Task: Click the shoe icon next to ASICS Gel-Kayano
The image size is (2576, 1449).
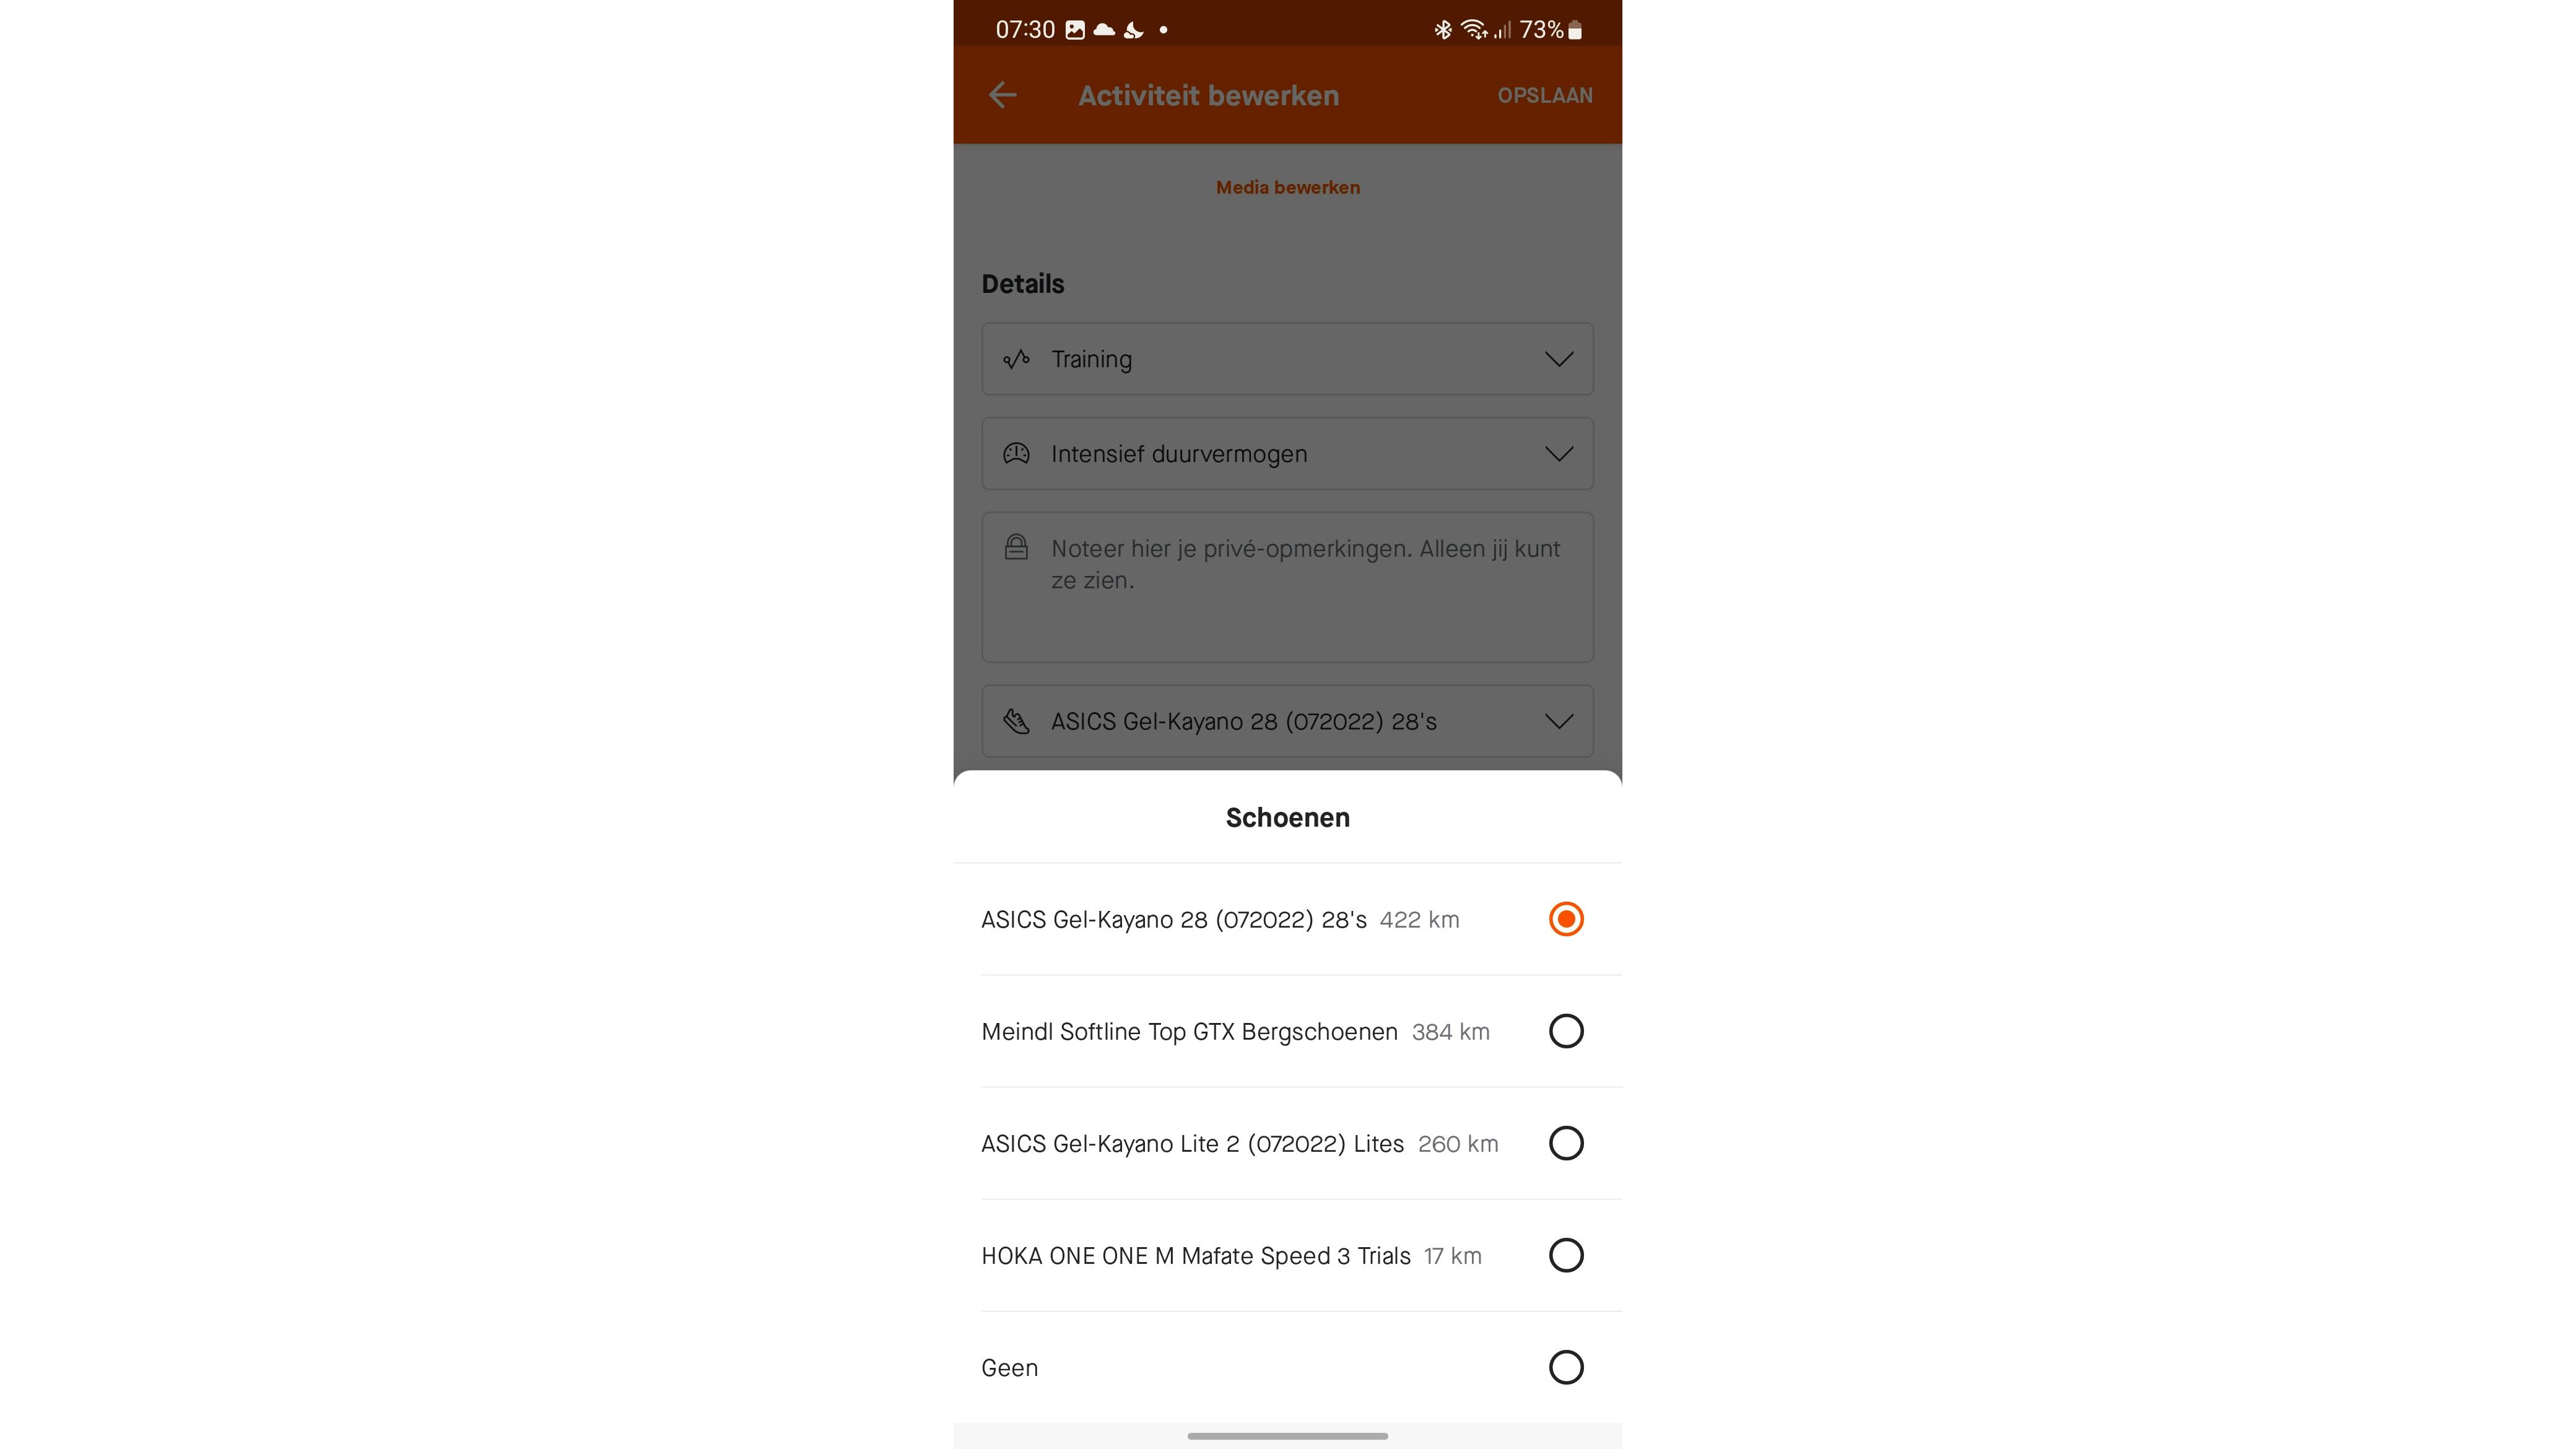Action: click(1016, 721)
